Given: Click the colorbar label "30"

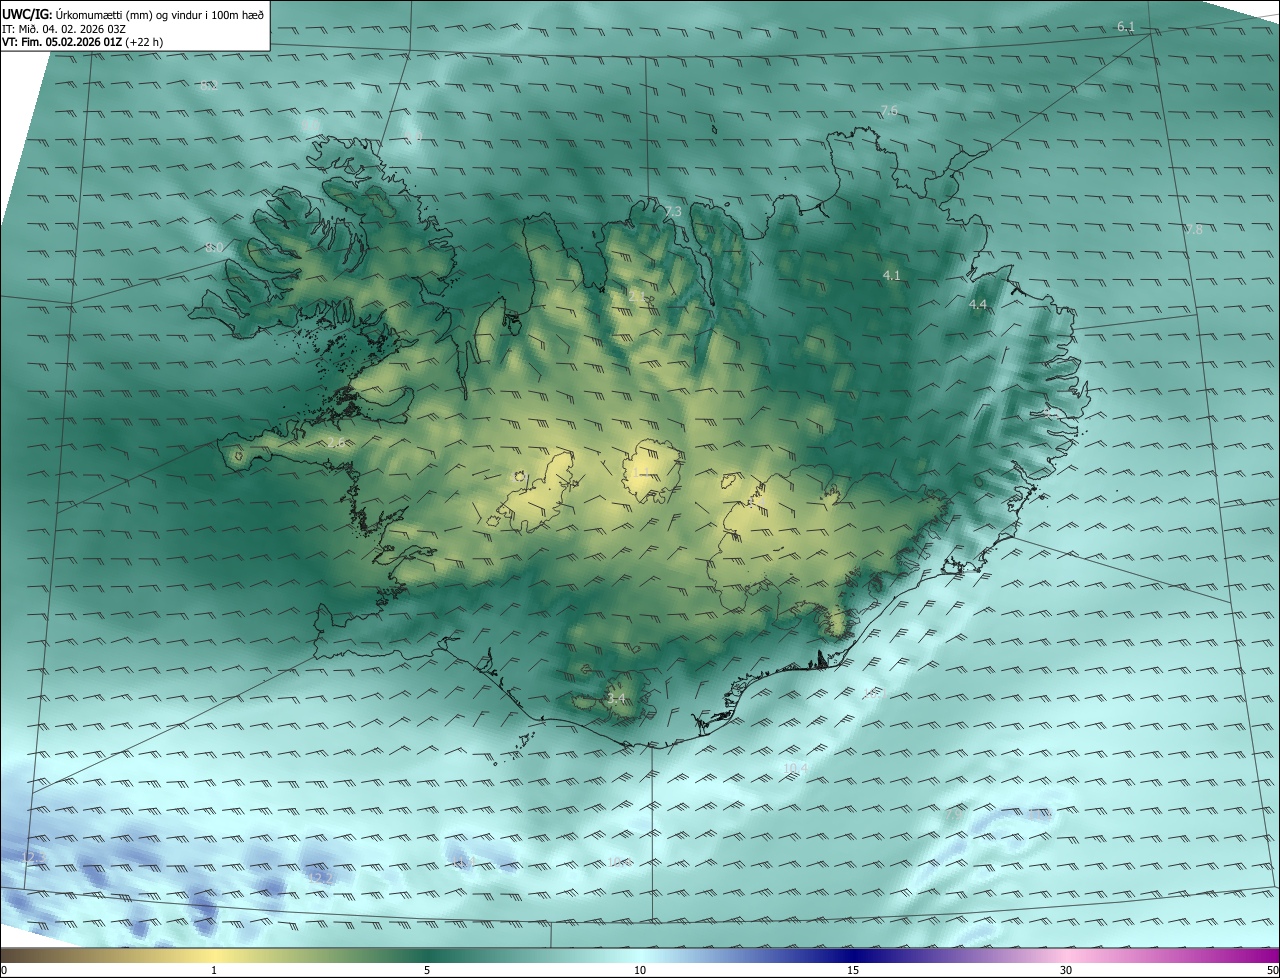Looking at the screenshot, I should pyautogui.click(x=1066, y=970).
